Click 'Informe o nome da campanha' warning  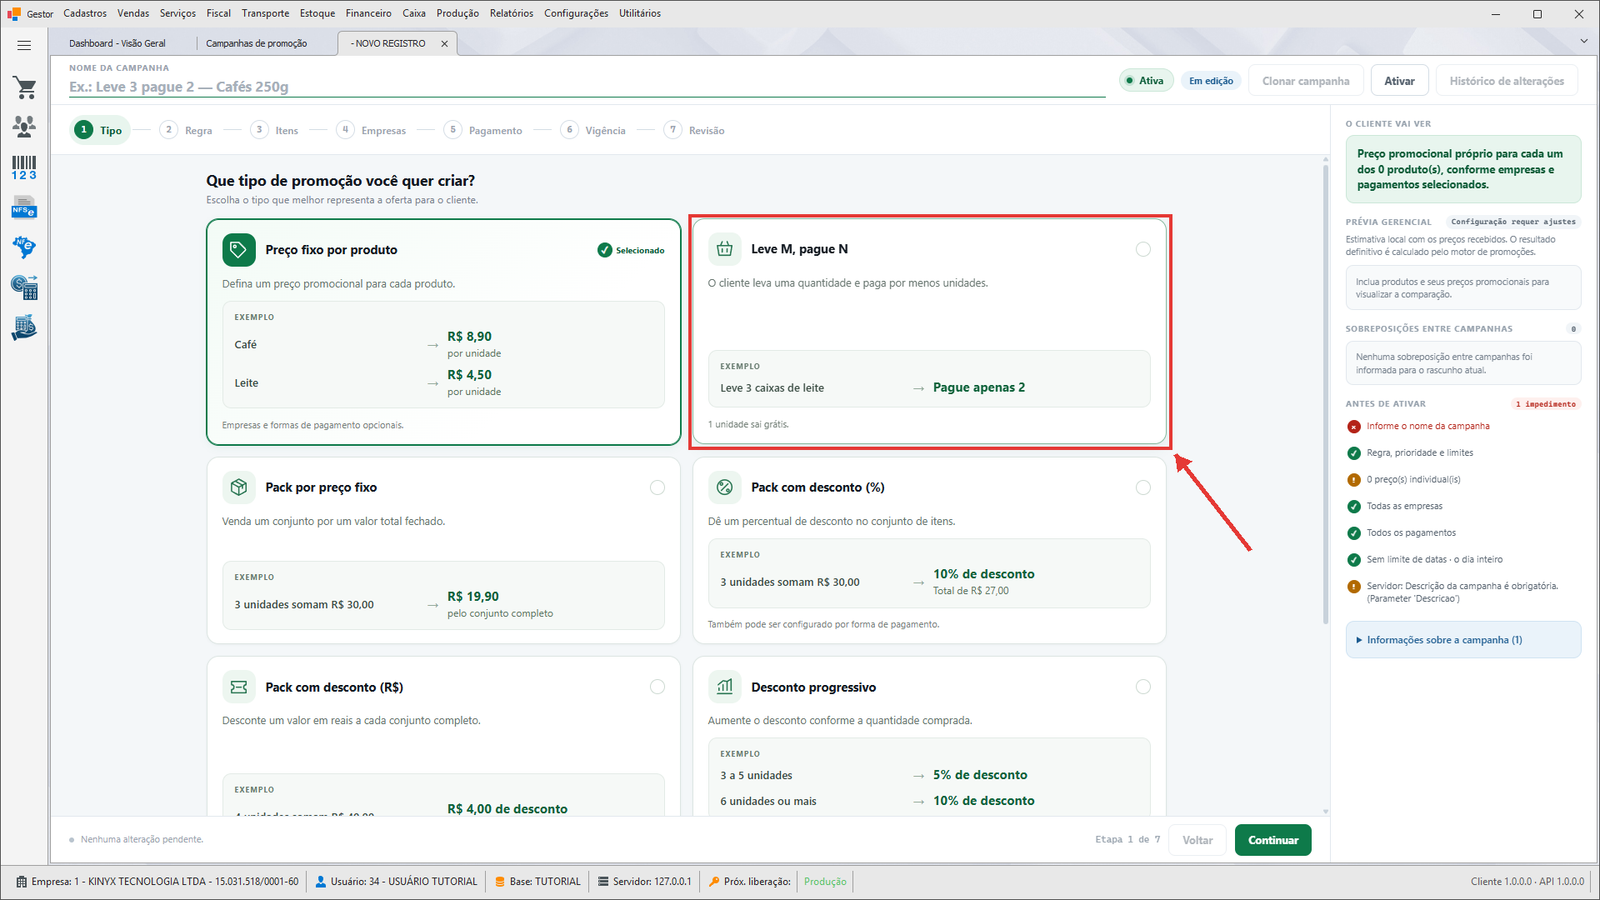point(1428,426)
